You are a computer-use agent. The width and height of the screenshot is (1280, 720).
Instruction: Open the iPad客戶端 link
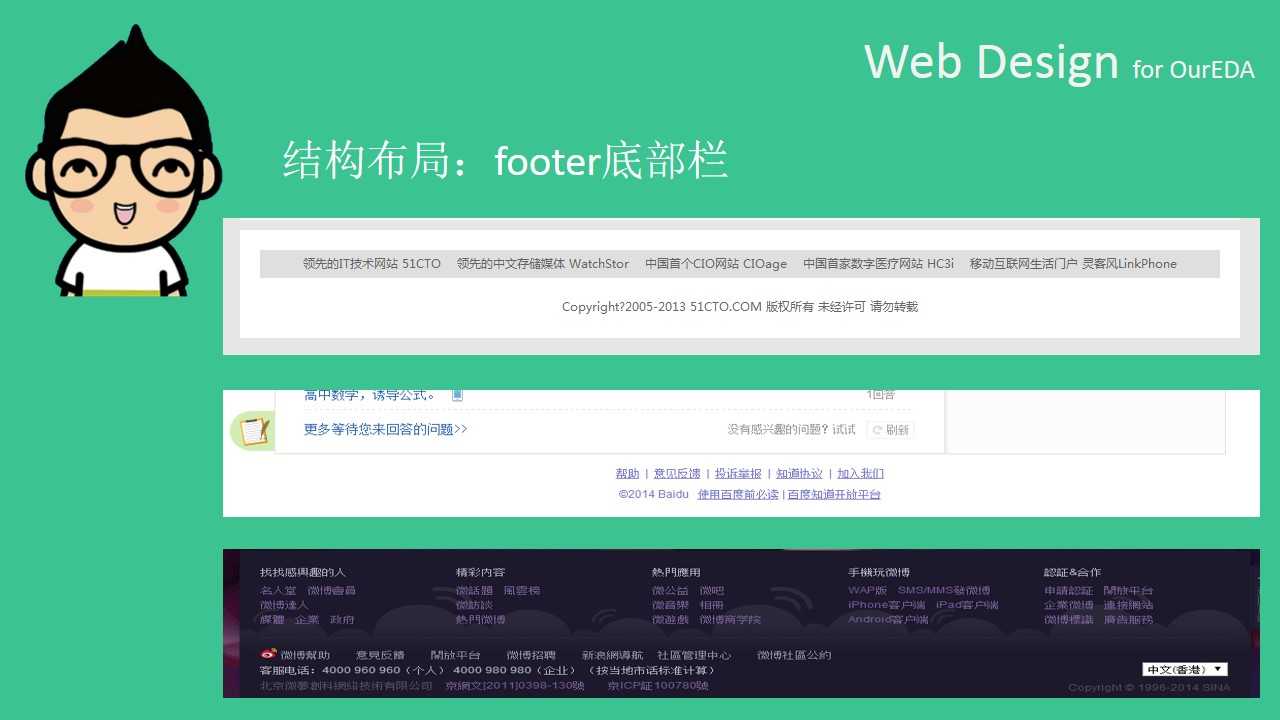point(966,605)
